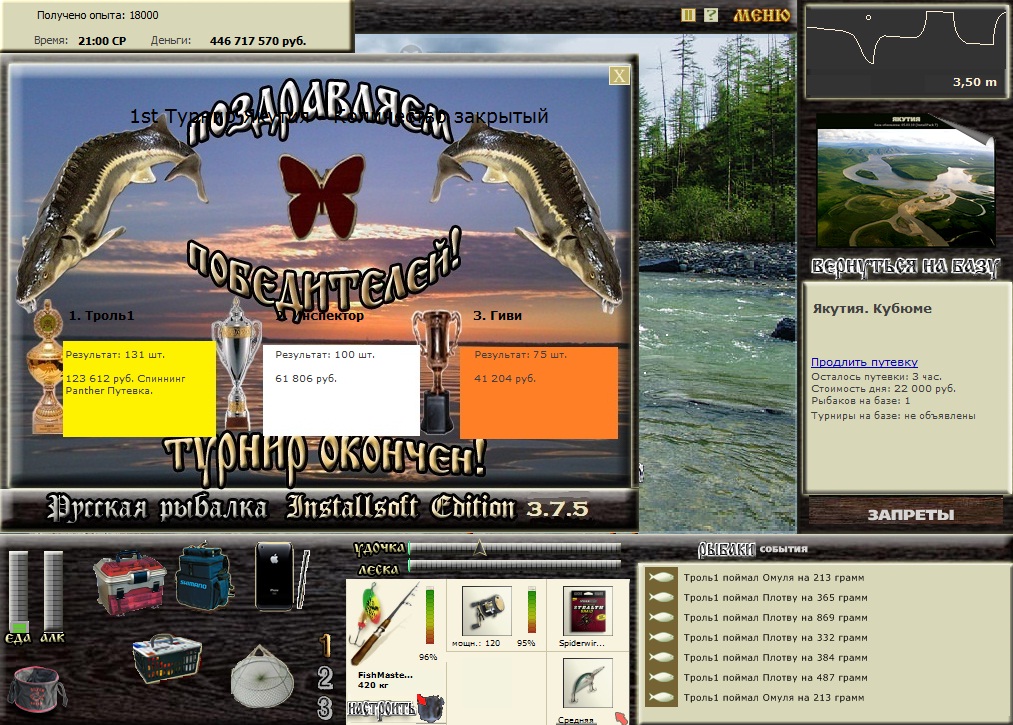Switch to the РЫБАКИ tab
The width and height of the screenshot is (1013, 725).
coord(726,549)
